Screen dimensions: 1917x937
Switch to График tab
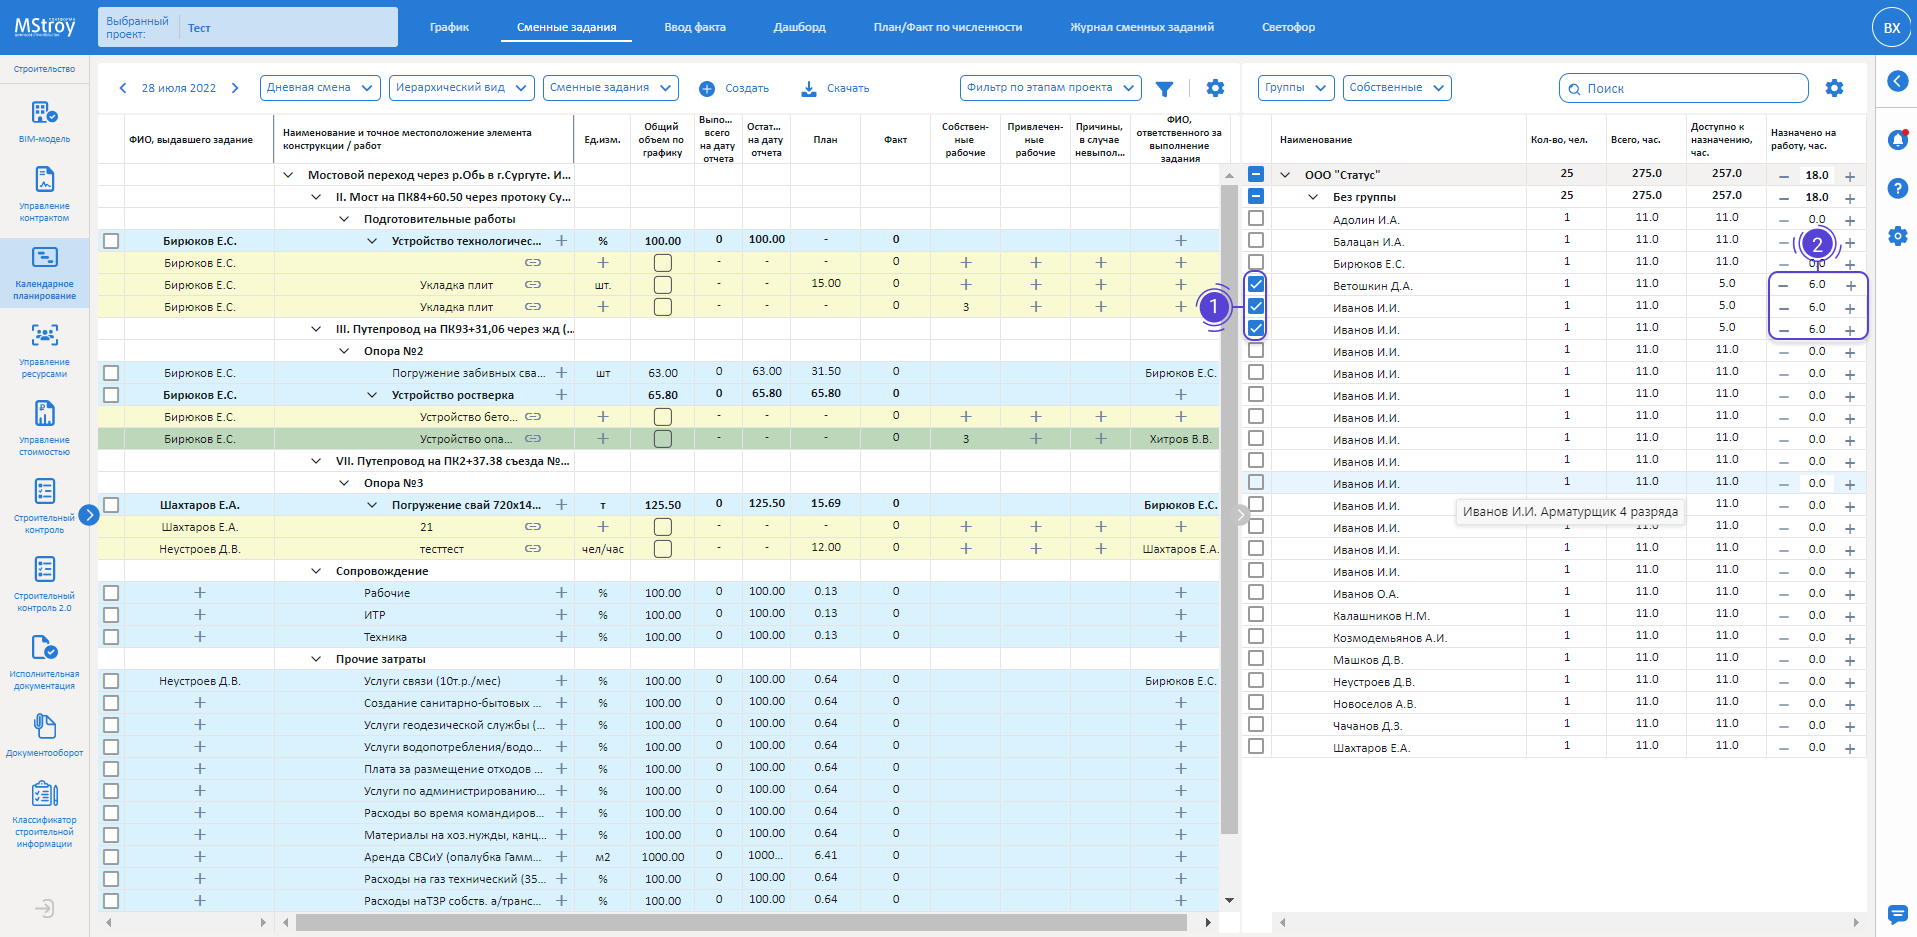click(449, 27)
